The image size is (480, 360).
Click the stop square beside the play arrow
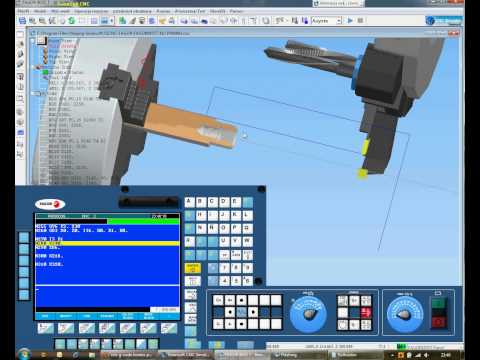[x=360, y=21]
